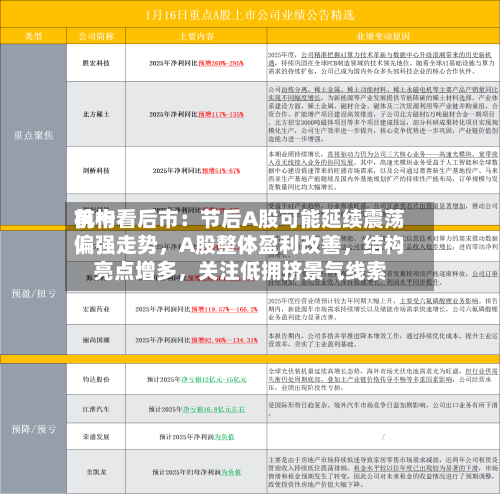This screenshot has width=500, height=494.
Task: Click the title '1月16日重点A股上市公司业绩公告精选'
Action: [x=250, y=15]
